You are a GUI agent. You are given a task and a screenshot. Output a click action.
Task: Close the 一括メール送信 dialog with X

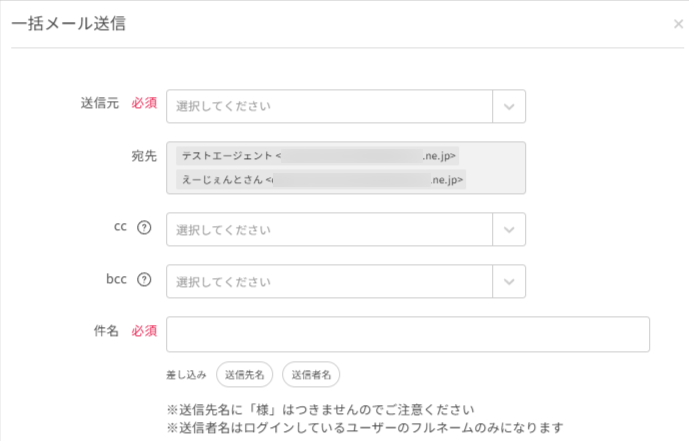[678, 24]
